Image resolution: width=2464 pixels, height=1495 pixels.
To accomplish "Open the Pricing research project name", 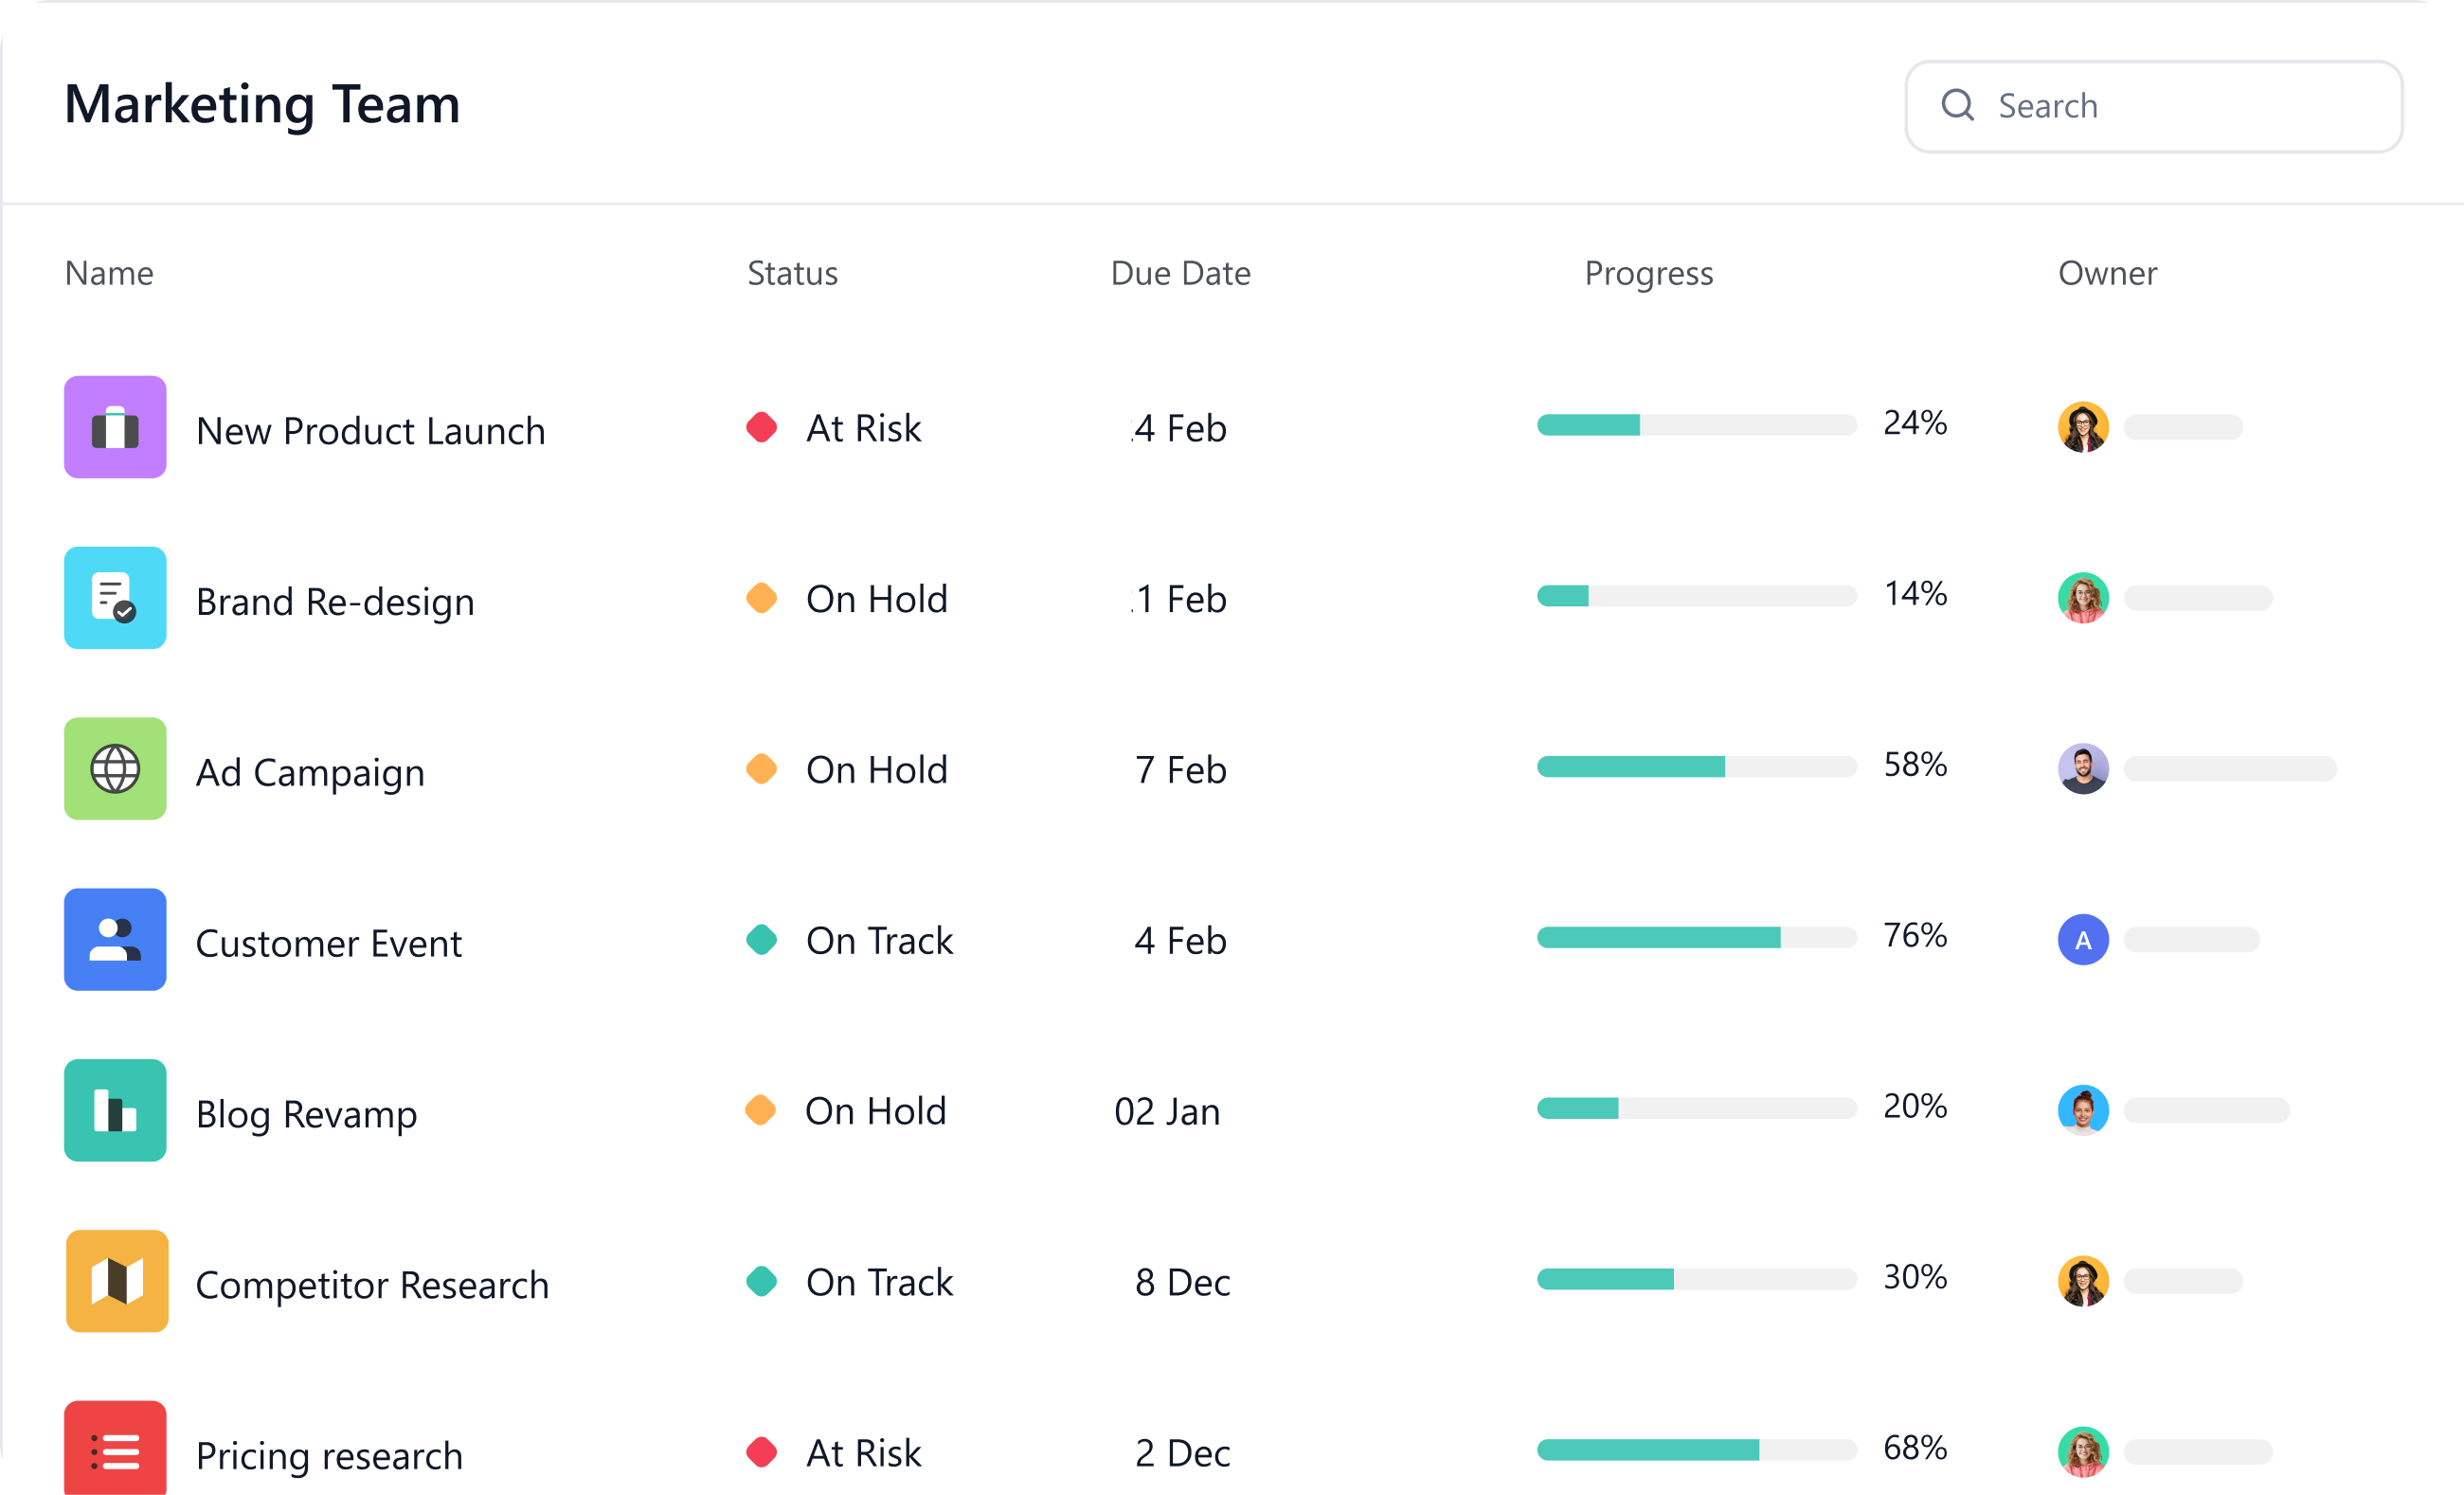I will 329,1456.
